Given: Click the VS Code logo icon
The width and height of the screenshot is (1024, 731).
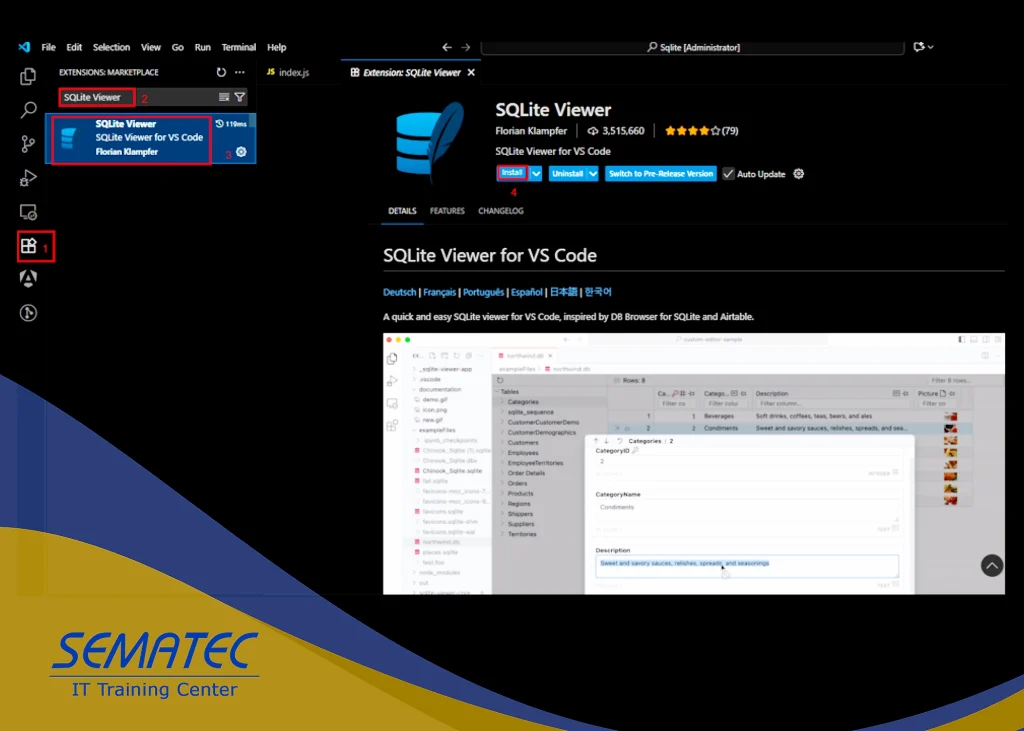Looking at the screenshot, I should (24, 47).
